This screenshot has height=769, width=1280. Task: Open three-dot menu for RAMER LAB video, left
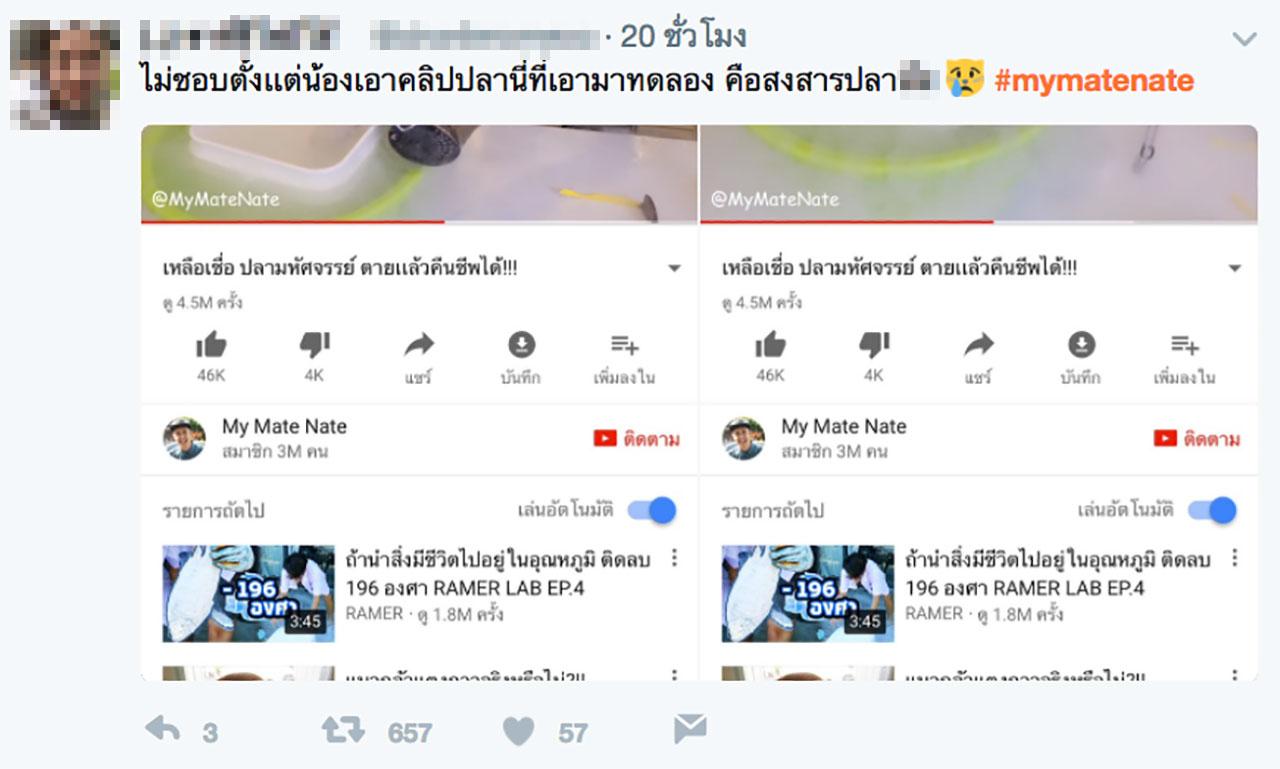click(x=674, y=558)
